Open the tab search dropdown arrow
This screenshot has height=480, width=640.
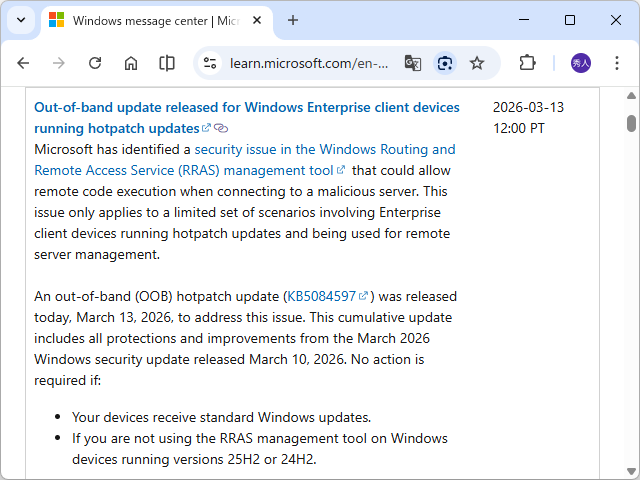tap(21, 20)
